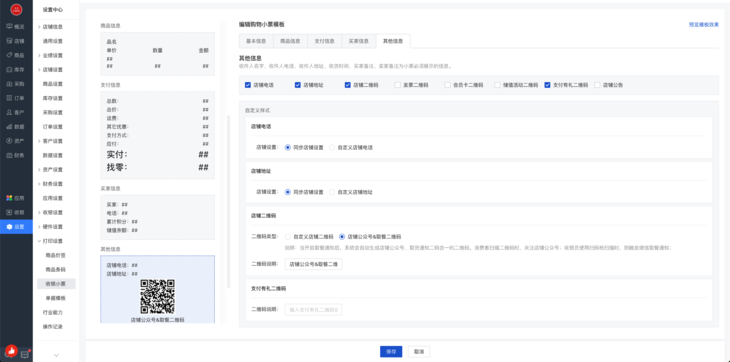Screen dimensions: 730x362
Task: Click the QR code in receipt preview
Action: tap(157, 296)
